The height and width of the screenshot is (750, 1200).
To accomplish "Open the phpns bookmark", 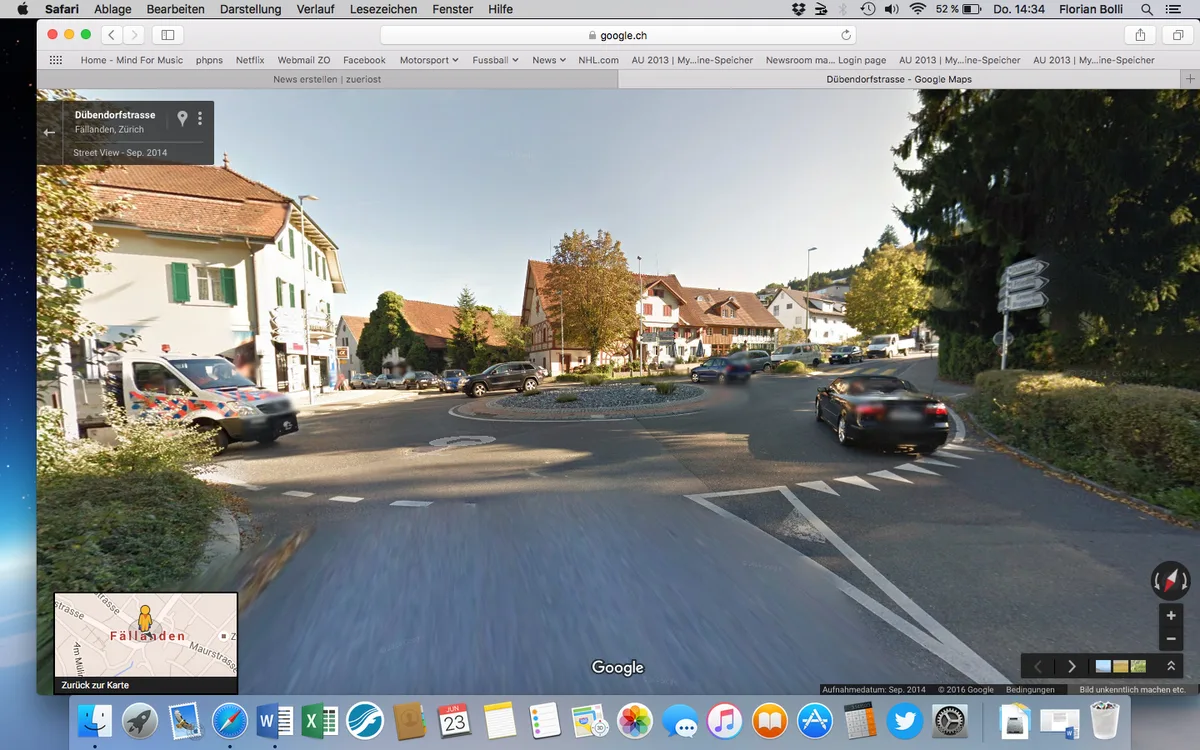I will (209, 60).
